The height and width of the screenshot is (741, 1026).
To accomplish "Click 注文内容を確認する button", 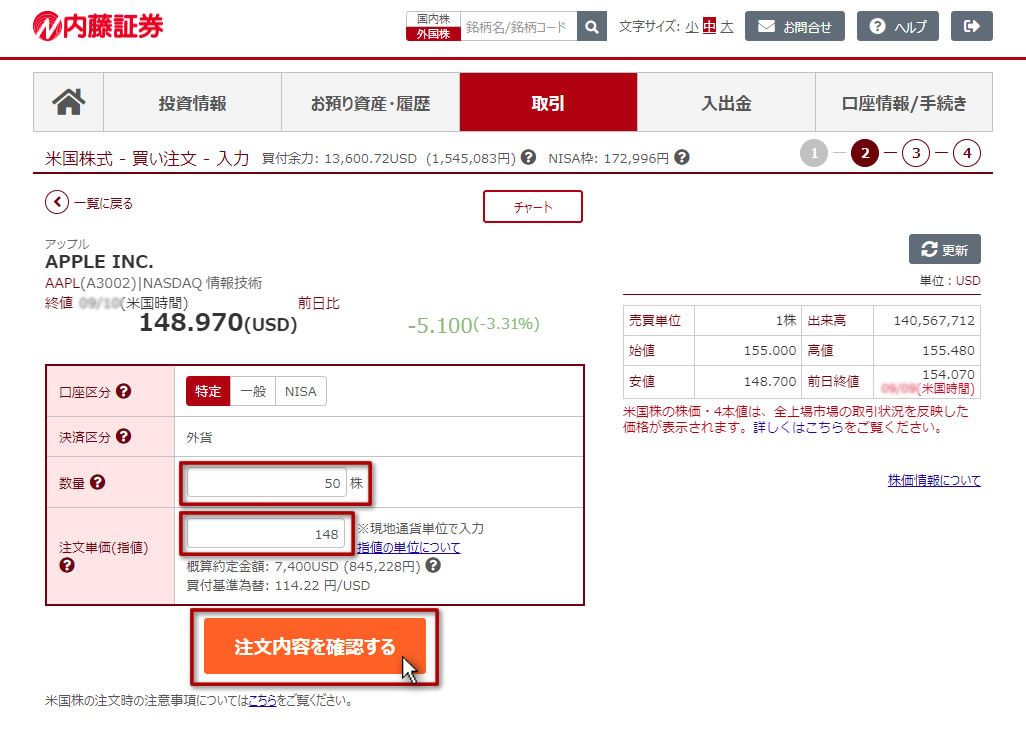I will (315, 646).
